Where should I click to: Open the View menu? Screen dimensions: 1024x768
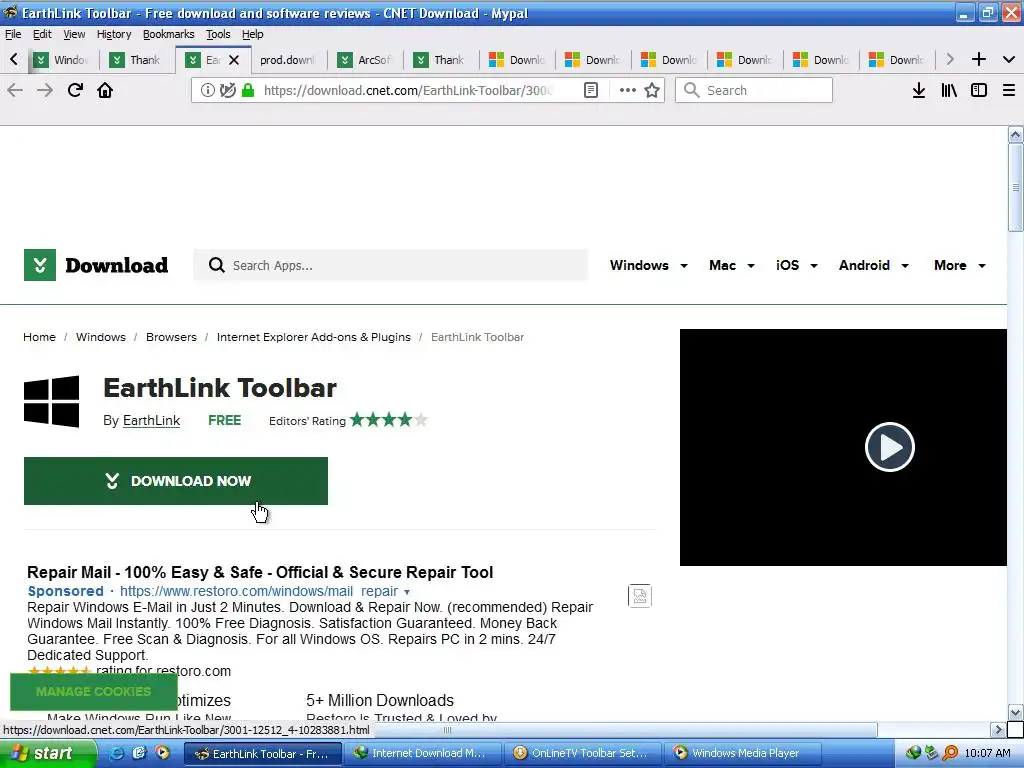point(74,34)
